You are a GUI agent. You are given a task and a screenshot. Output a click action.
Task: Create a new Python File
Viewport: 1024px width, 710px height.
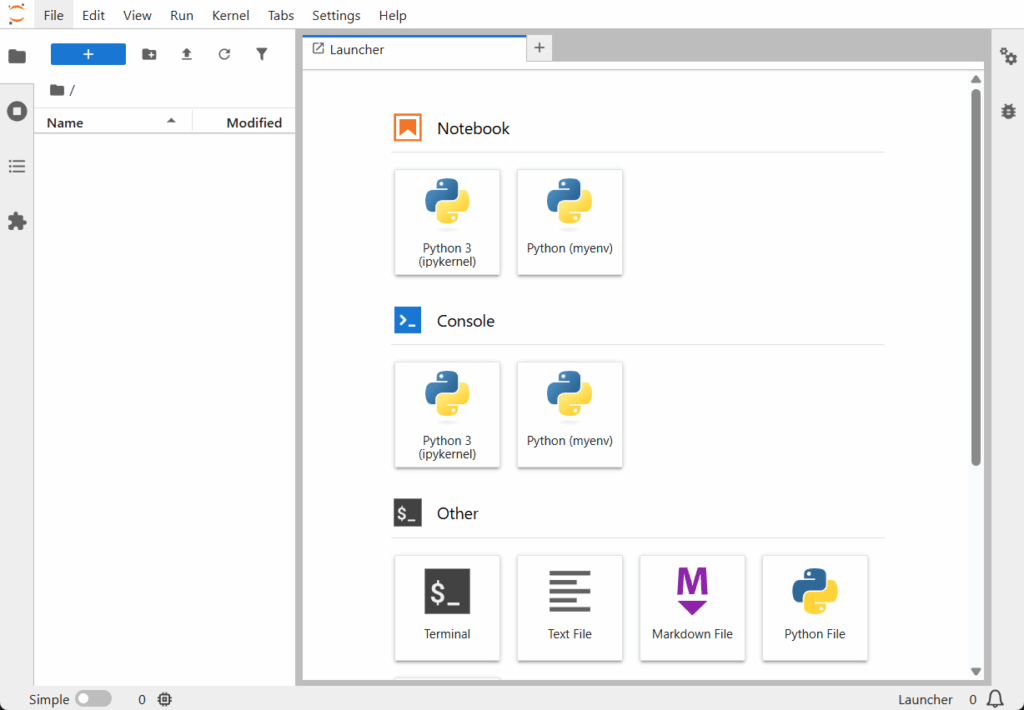tap(815, 608)
